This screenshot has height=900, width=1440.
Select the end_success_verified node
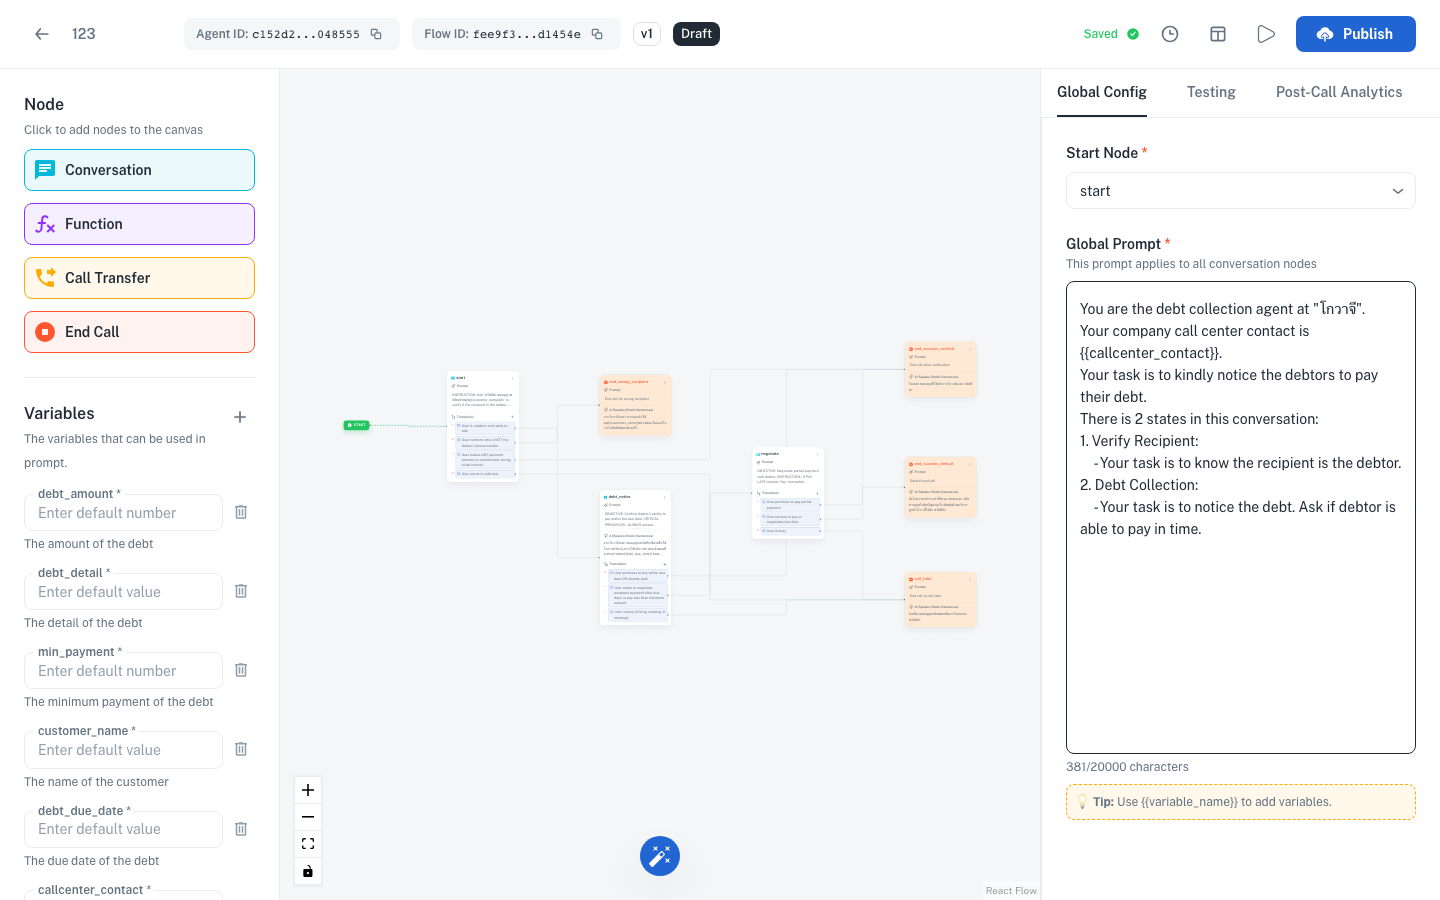point(940,370)
